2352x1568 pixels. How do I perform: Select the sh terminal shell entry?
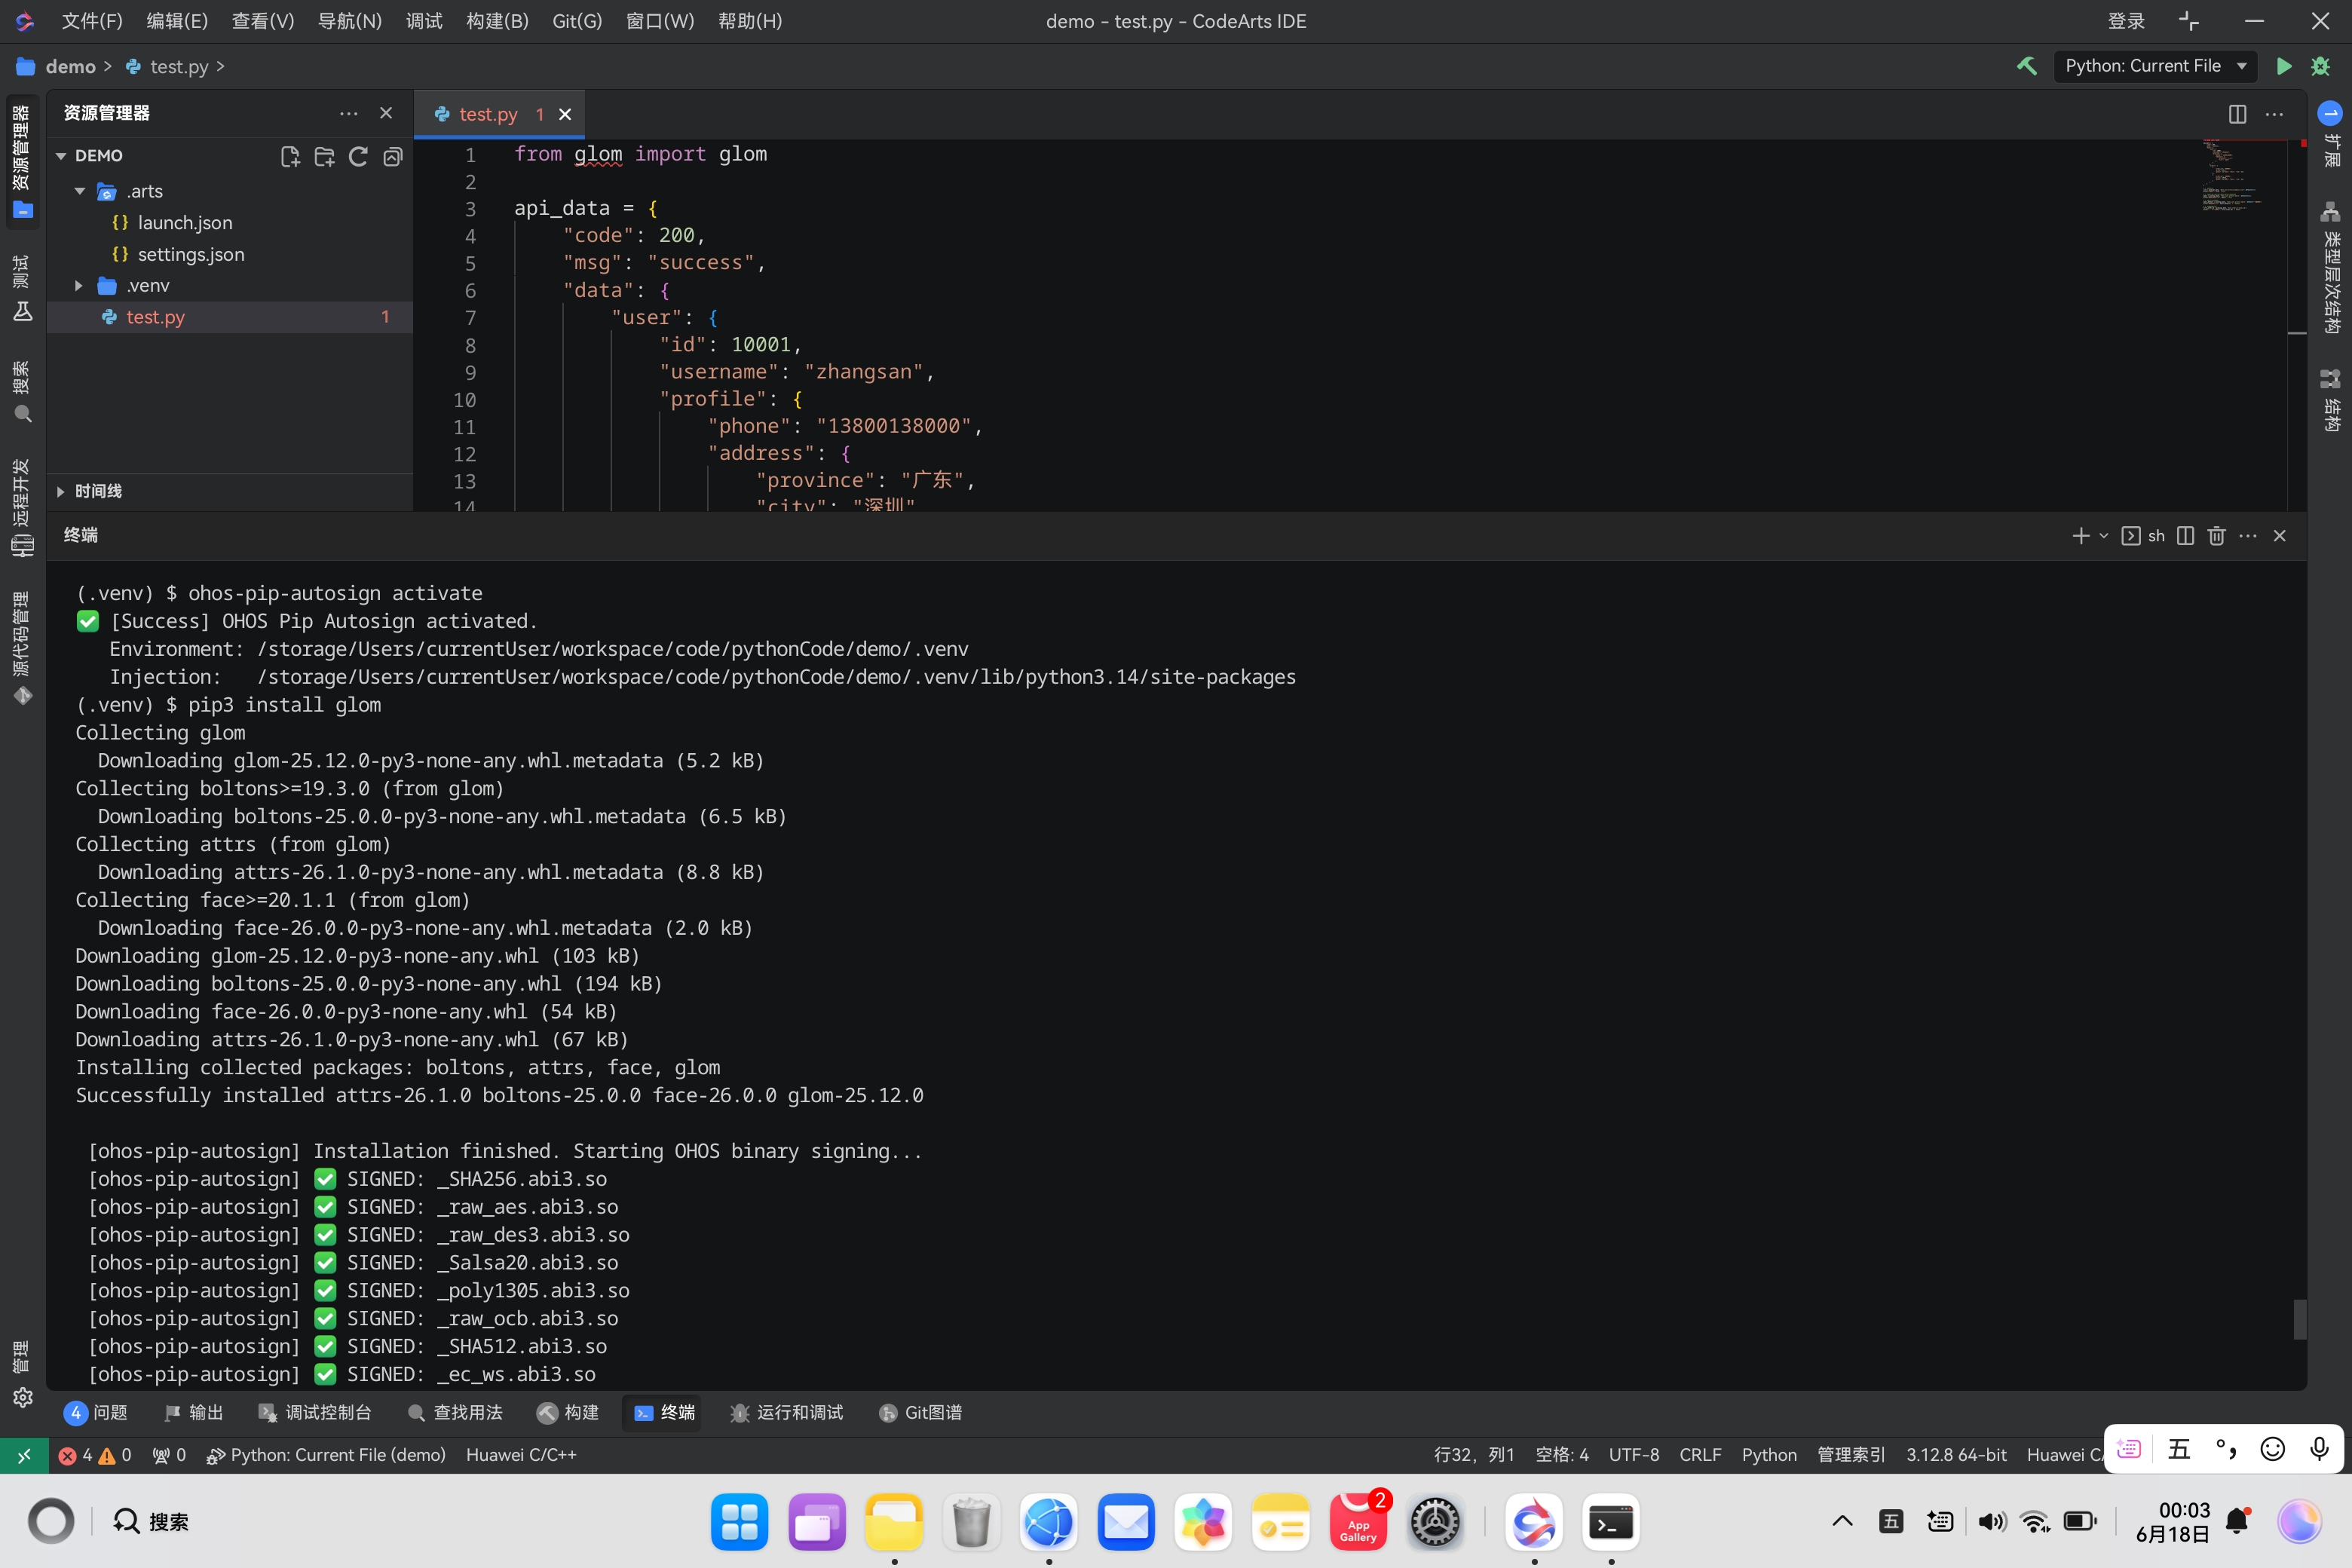click(x=2144, y=536)
